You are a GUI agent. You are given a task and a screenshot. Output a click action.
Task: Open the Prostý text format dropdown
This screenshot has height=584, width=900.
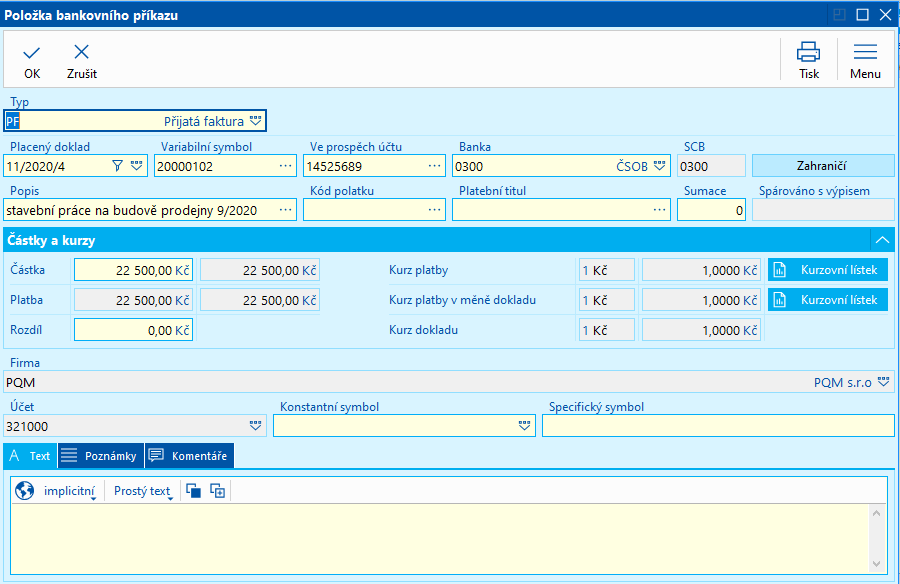click(x=143, y=491)
